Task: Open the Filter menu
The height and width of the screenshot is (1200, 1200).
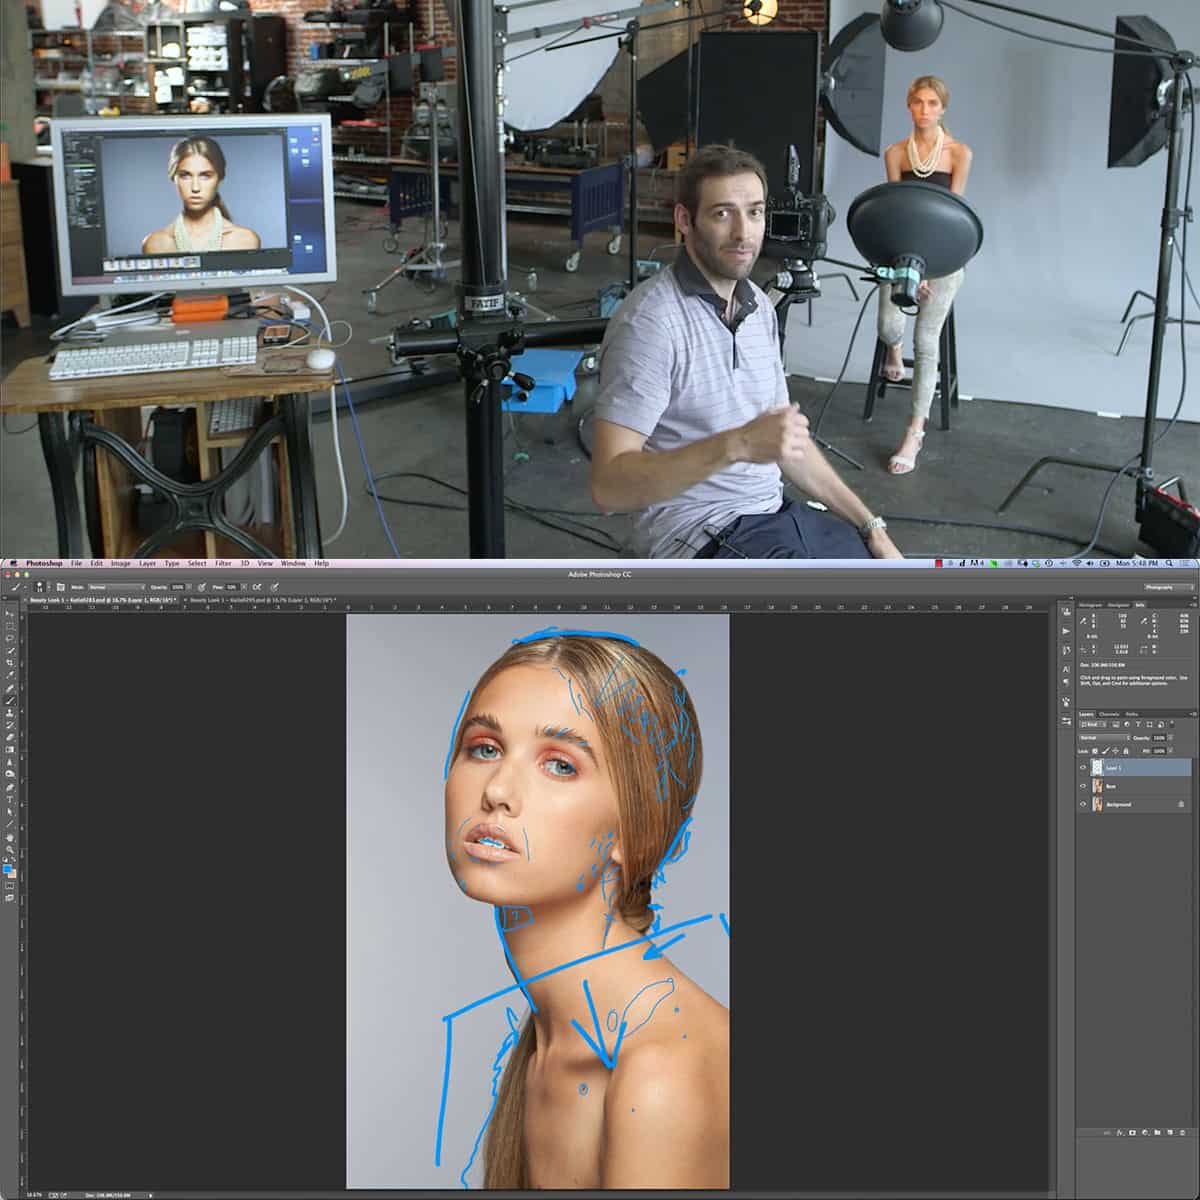Action: click(223, 563)
